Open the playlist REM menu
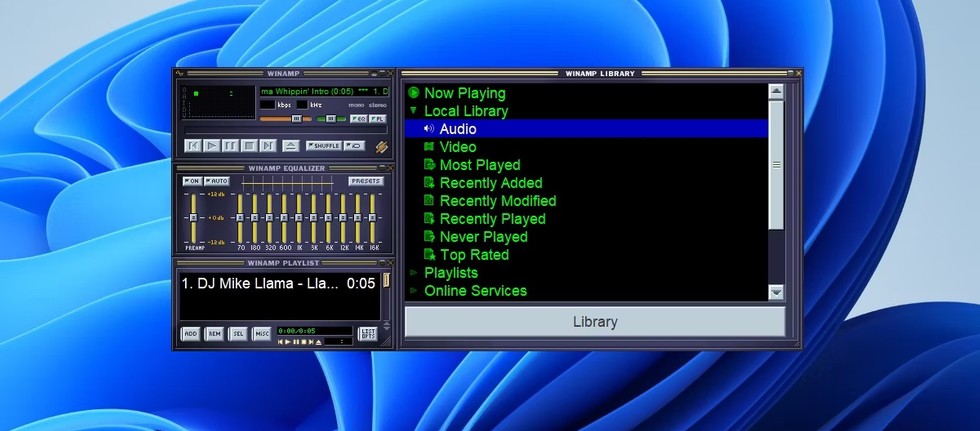This screenshot has height=431, width=980. 214,334
